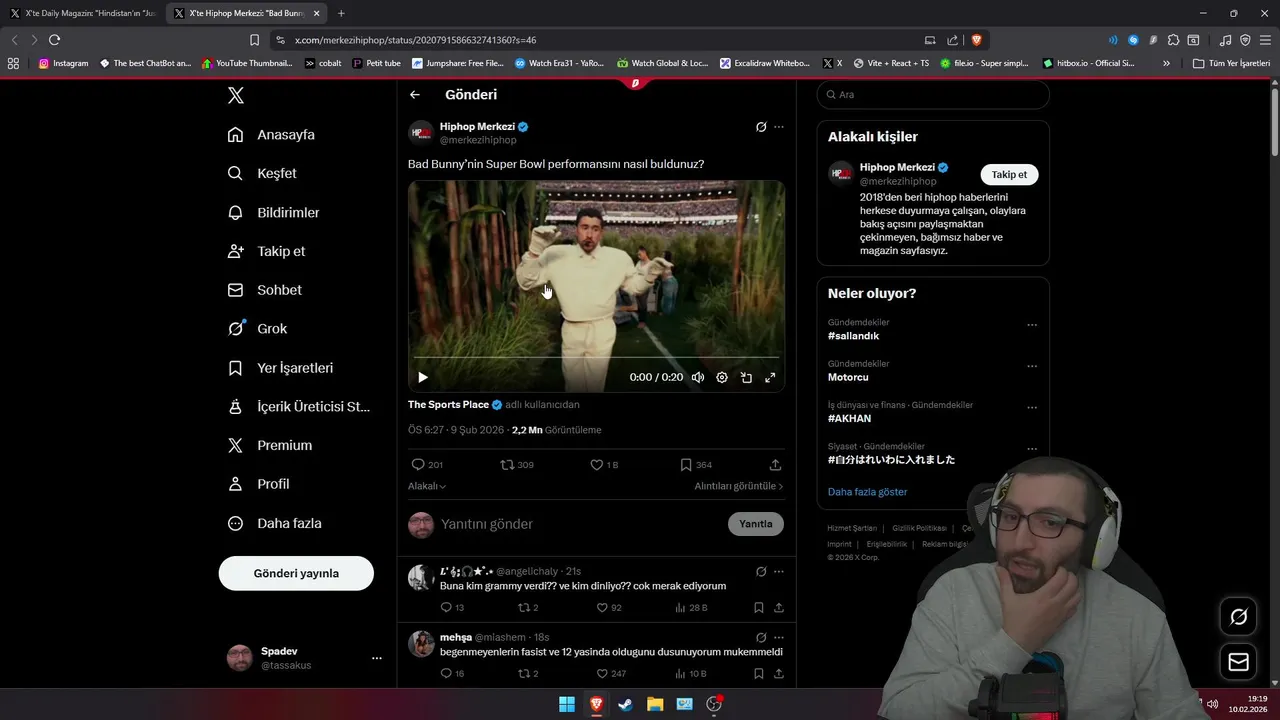This screenshot has height=720, width=1280.
Task: Open Bildirimler notifications
Action: pos(274,213)
